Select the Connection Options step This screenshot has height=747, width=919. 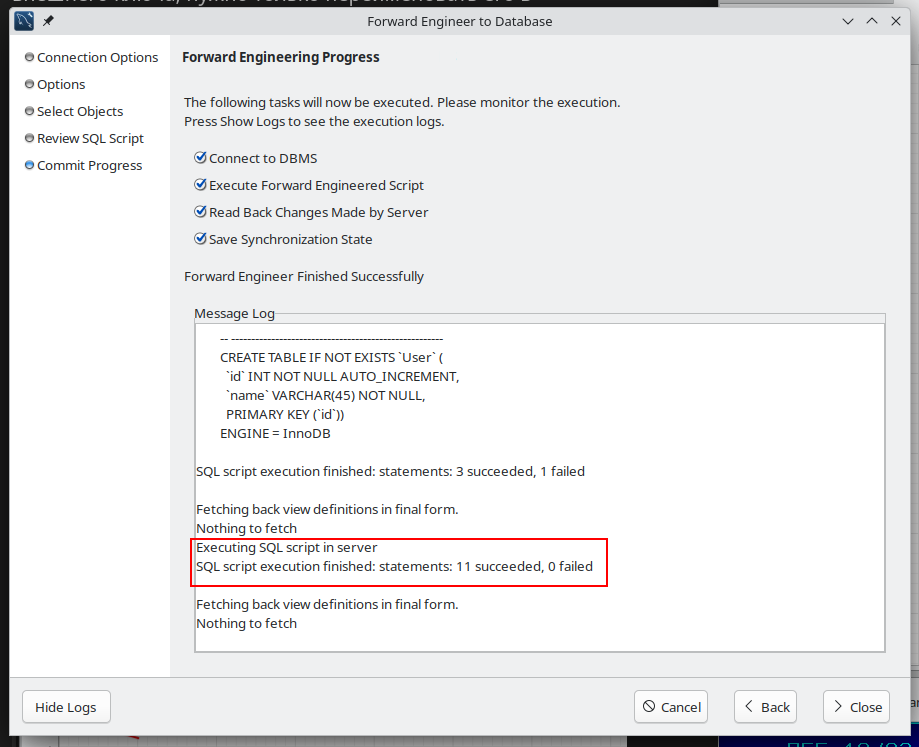click(x=97, y=58)
